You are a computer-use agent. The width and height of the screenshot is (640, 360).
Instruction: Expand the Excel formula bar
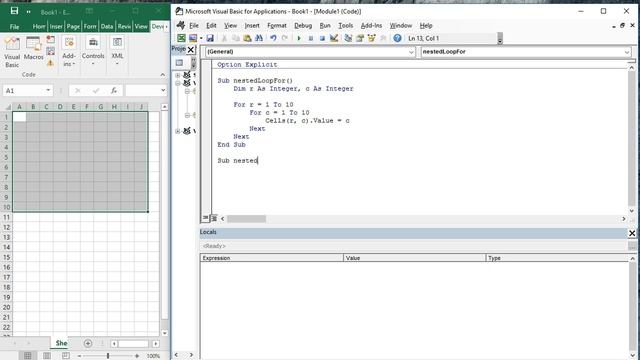163,90
